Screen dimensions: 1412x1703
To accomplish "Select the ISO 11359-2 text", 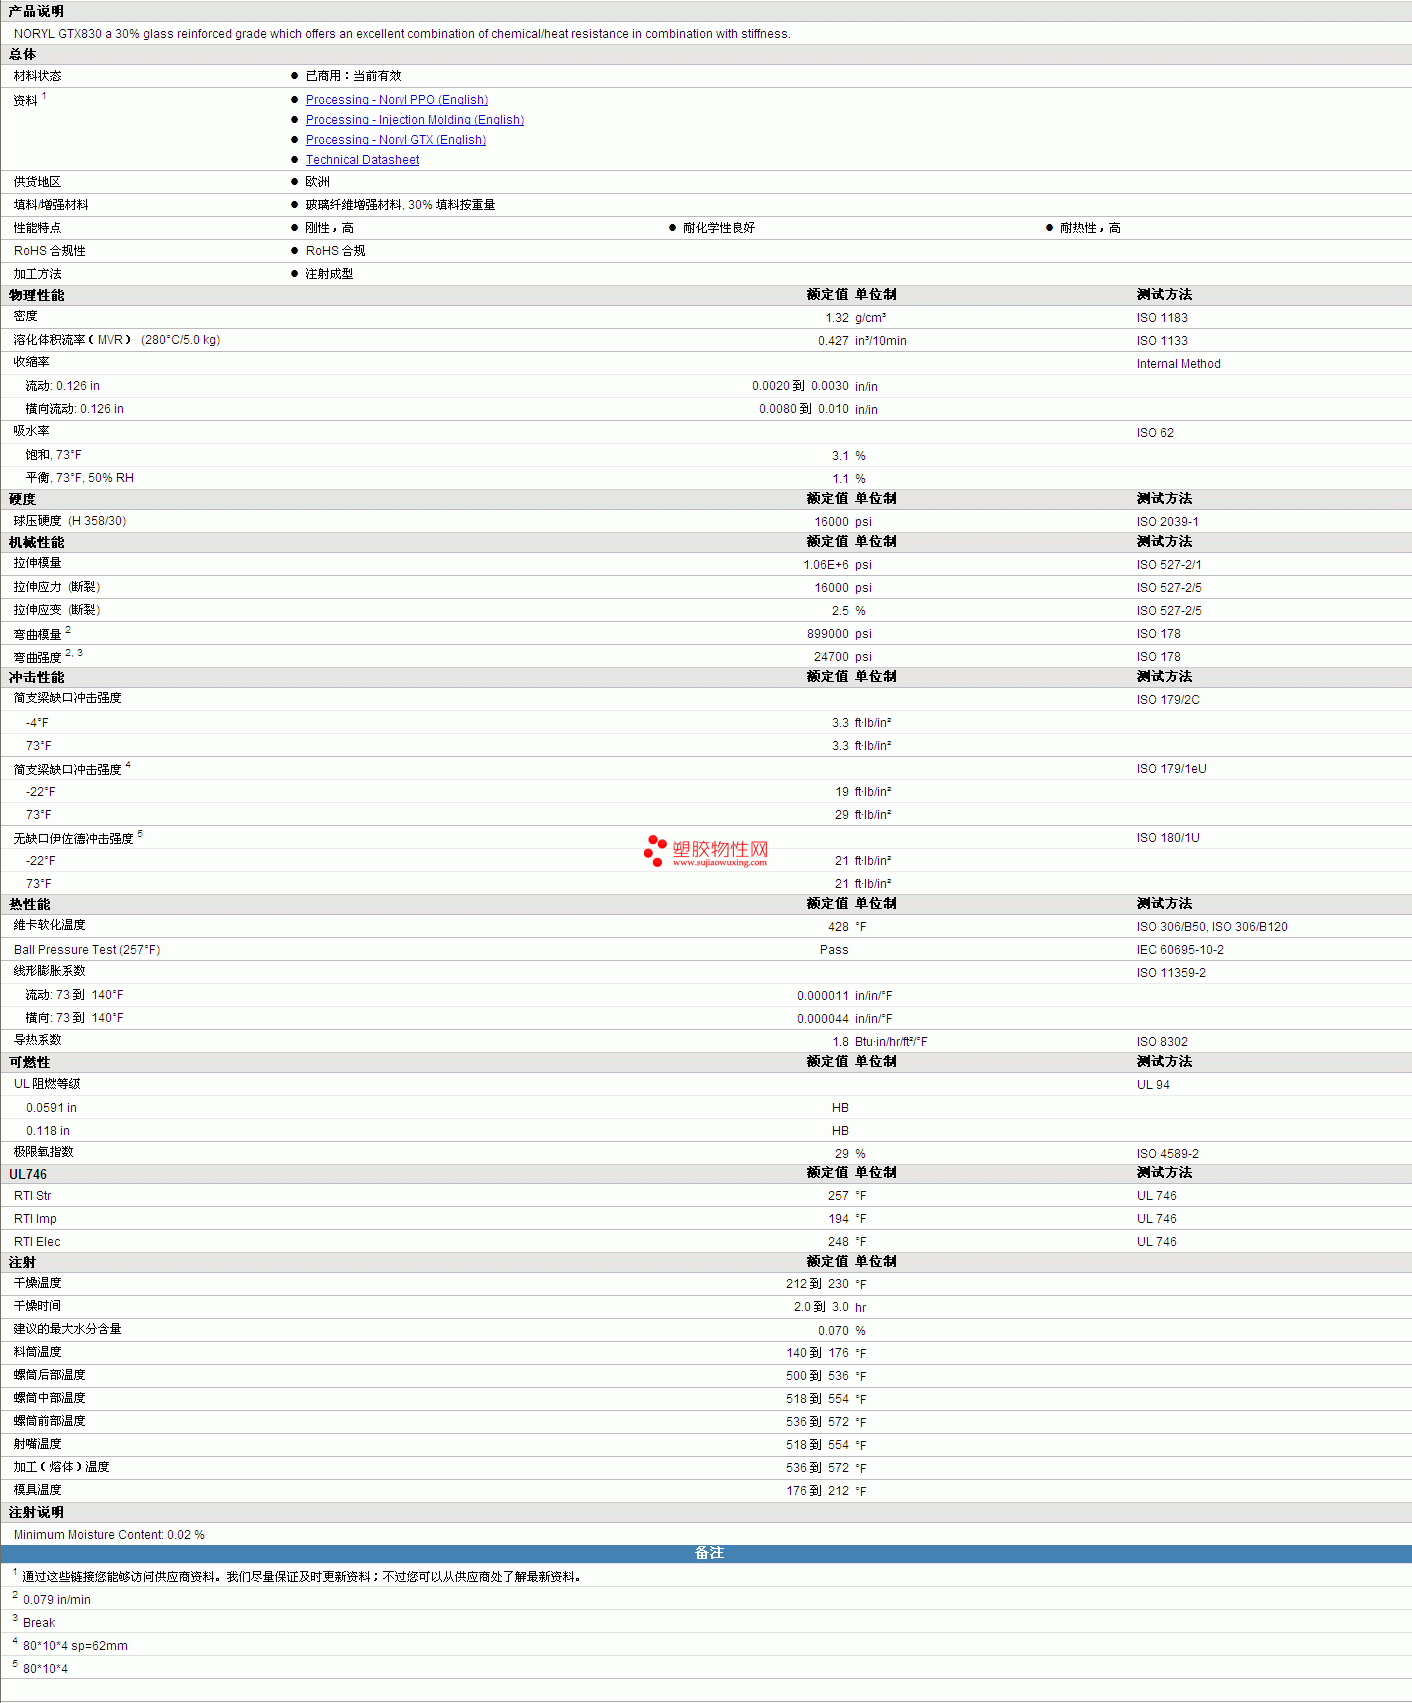I will [x=1171, y=973].
